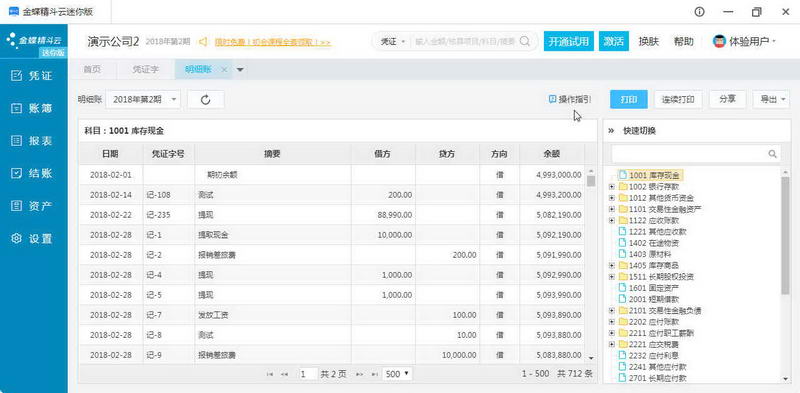Open the 凭证 module in sidebar

(33, 76)
